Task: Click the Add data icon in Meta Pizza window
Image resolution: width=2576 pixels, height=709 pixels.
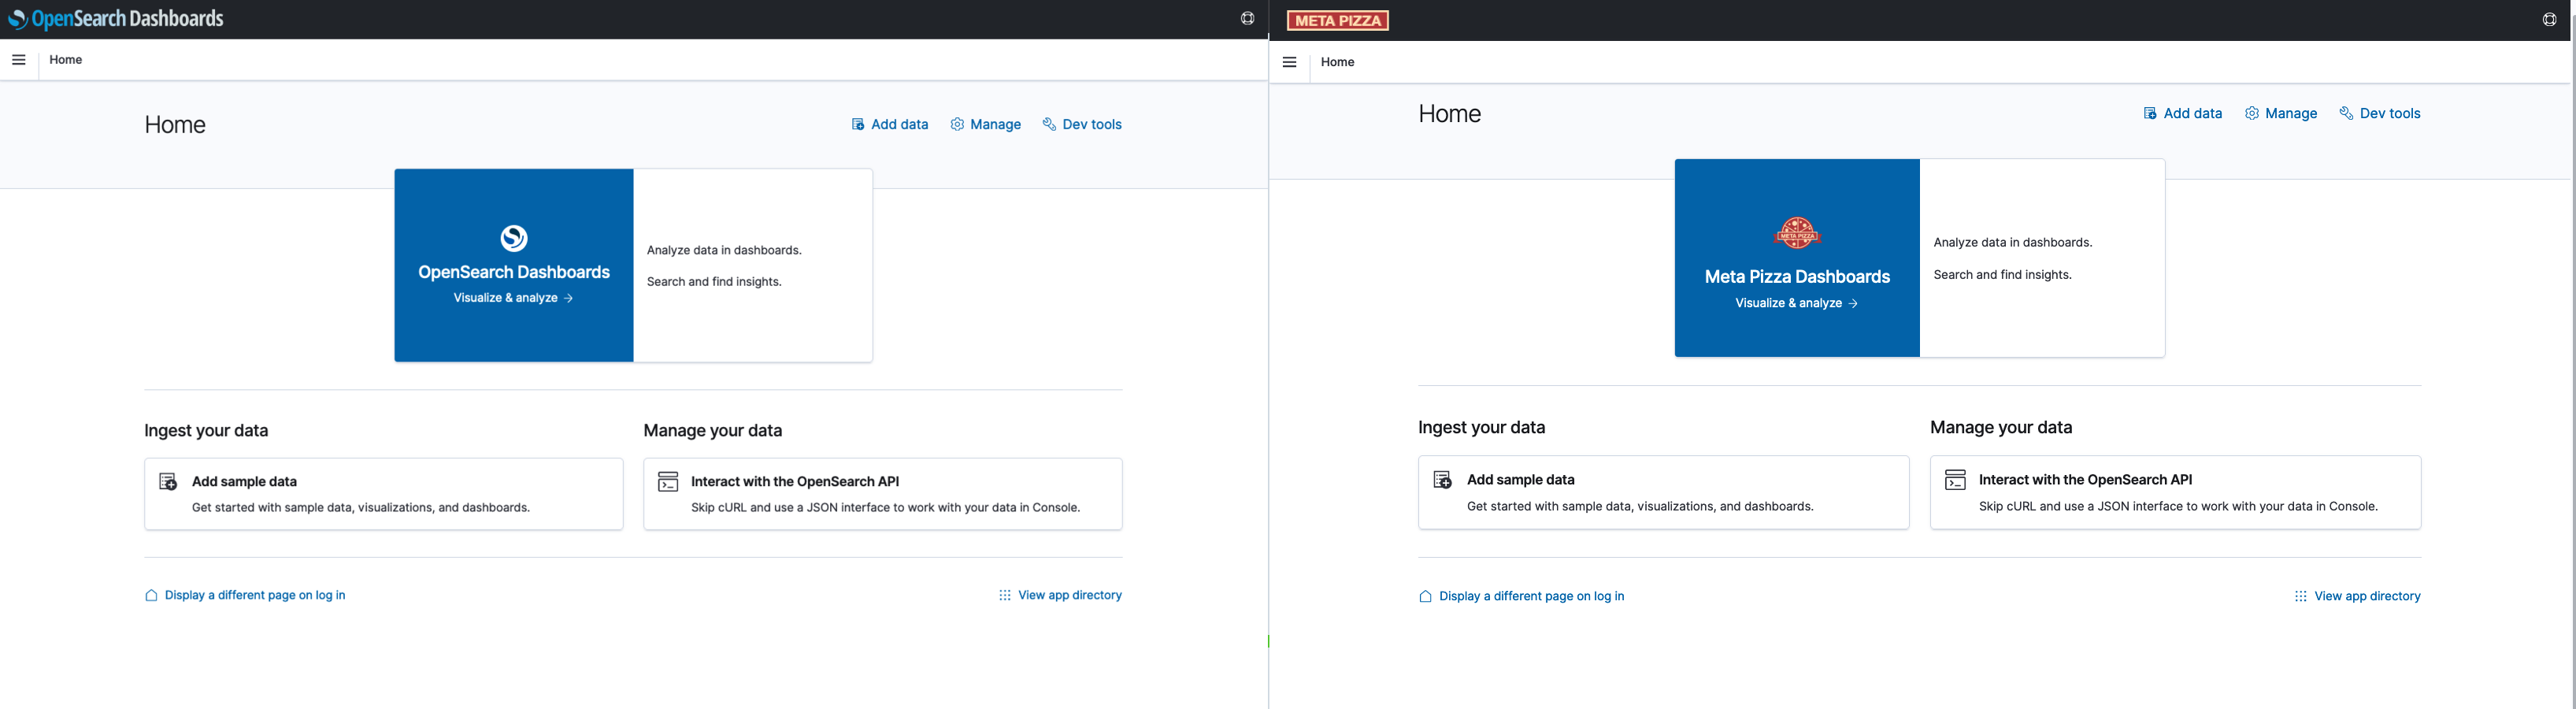Action: coord(2149,113)
